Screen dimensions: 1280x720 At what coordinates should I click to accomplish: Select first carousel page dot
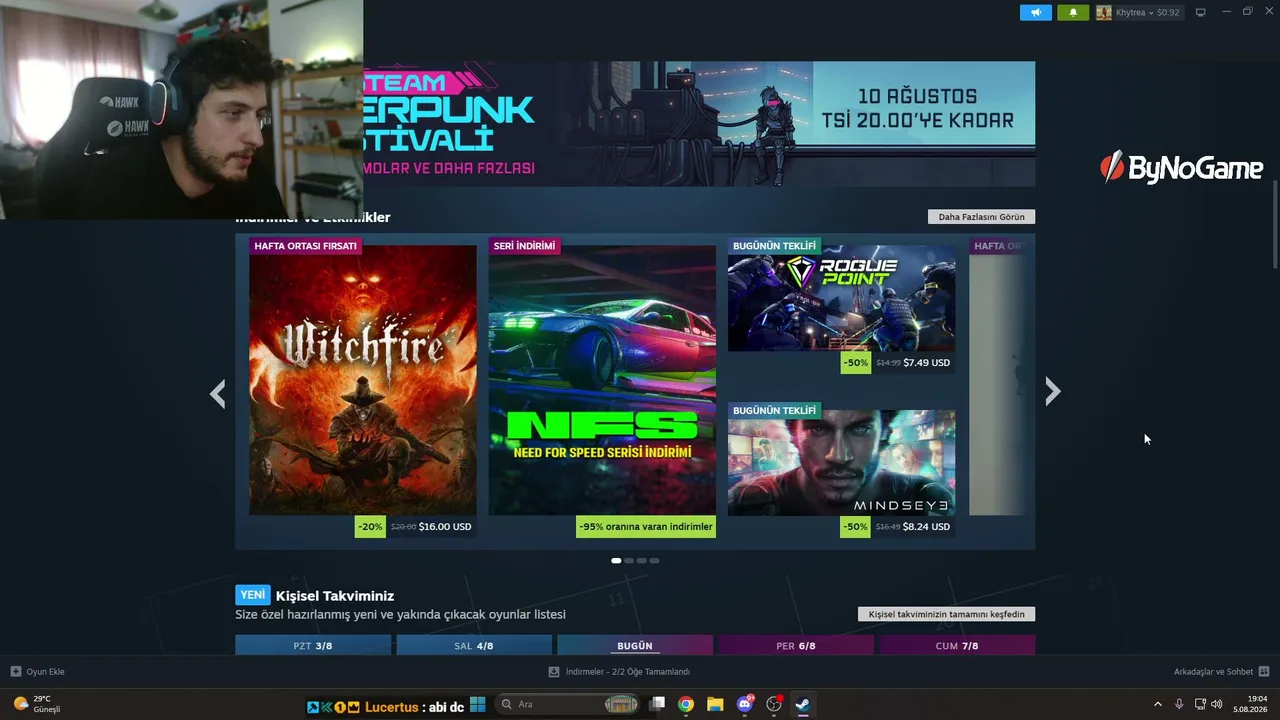616,561
